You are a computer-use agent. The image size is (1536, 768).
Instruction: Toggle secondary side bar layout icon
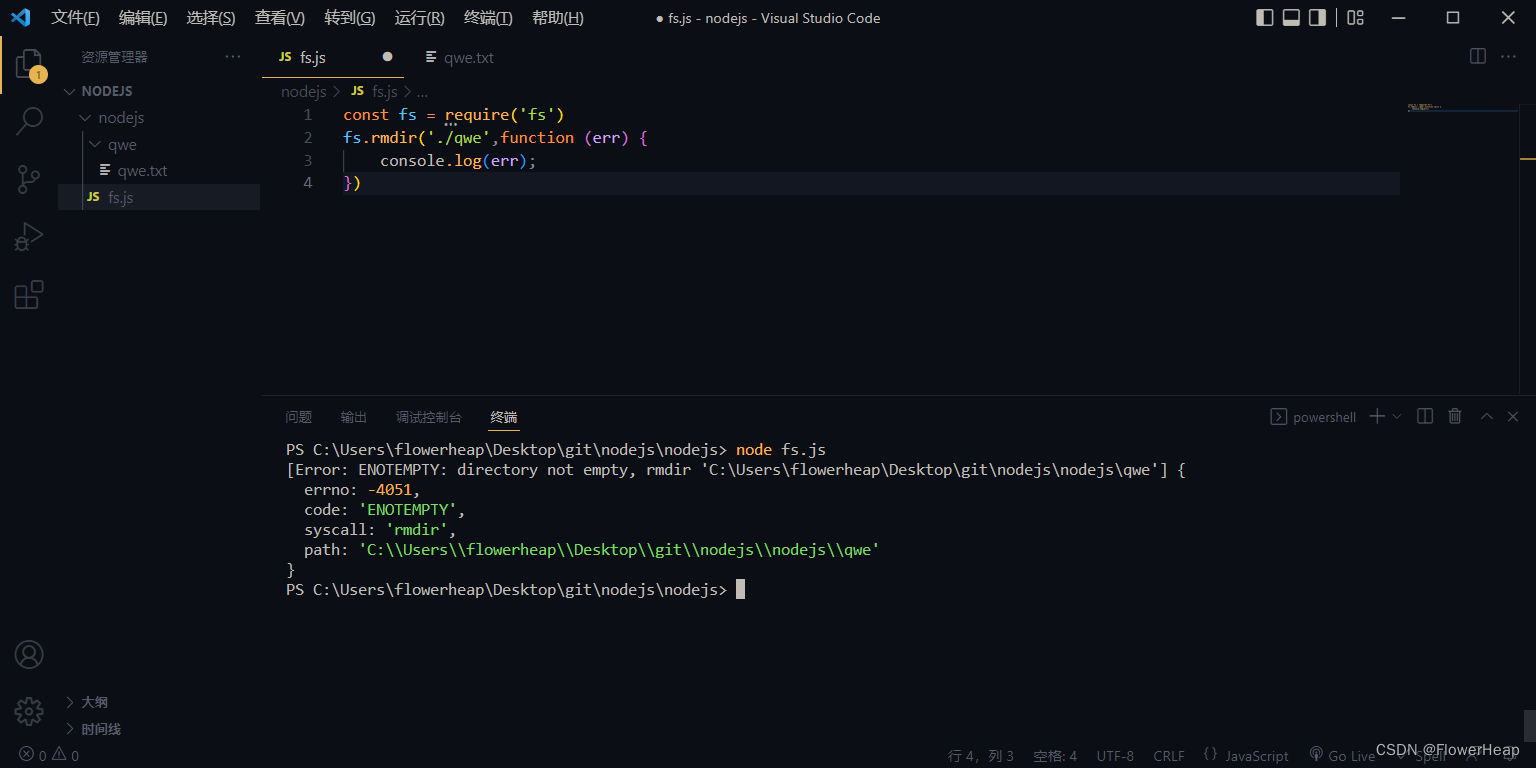pos(1317,17)
